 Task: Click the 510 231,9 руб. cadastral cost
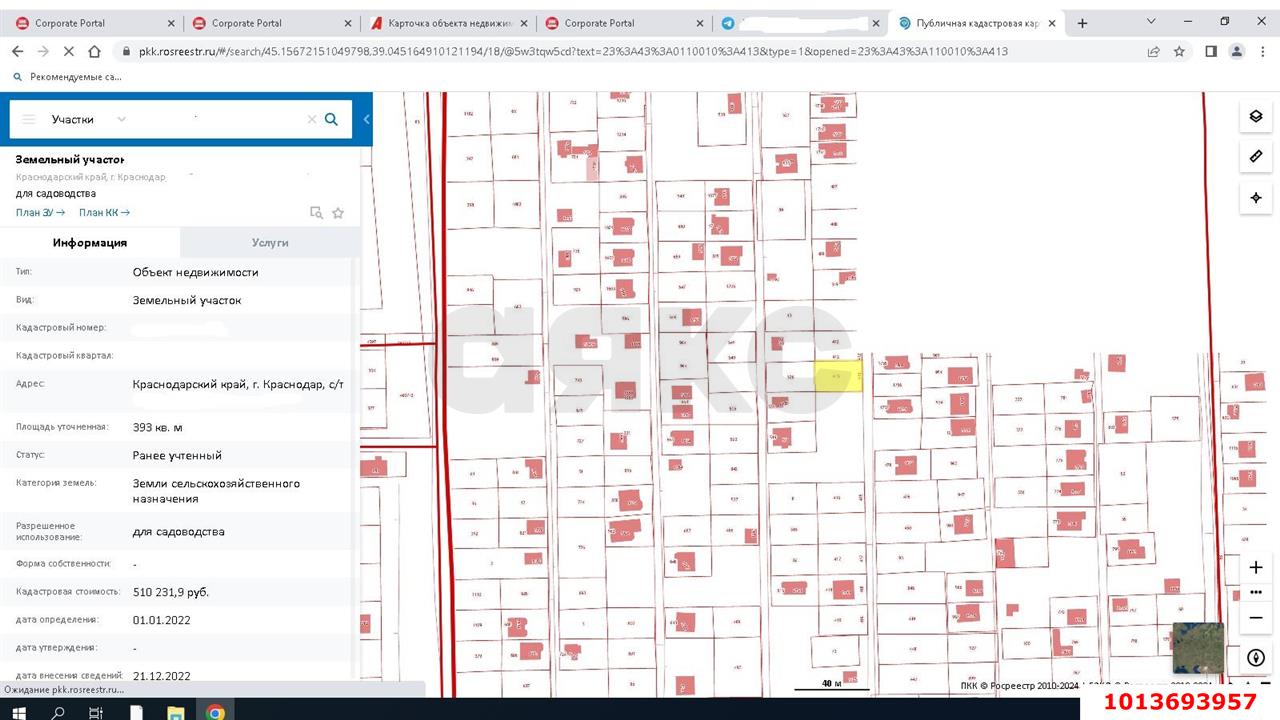point(171,592)
